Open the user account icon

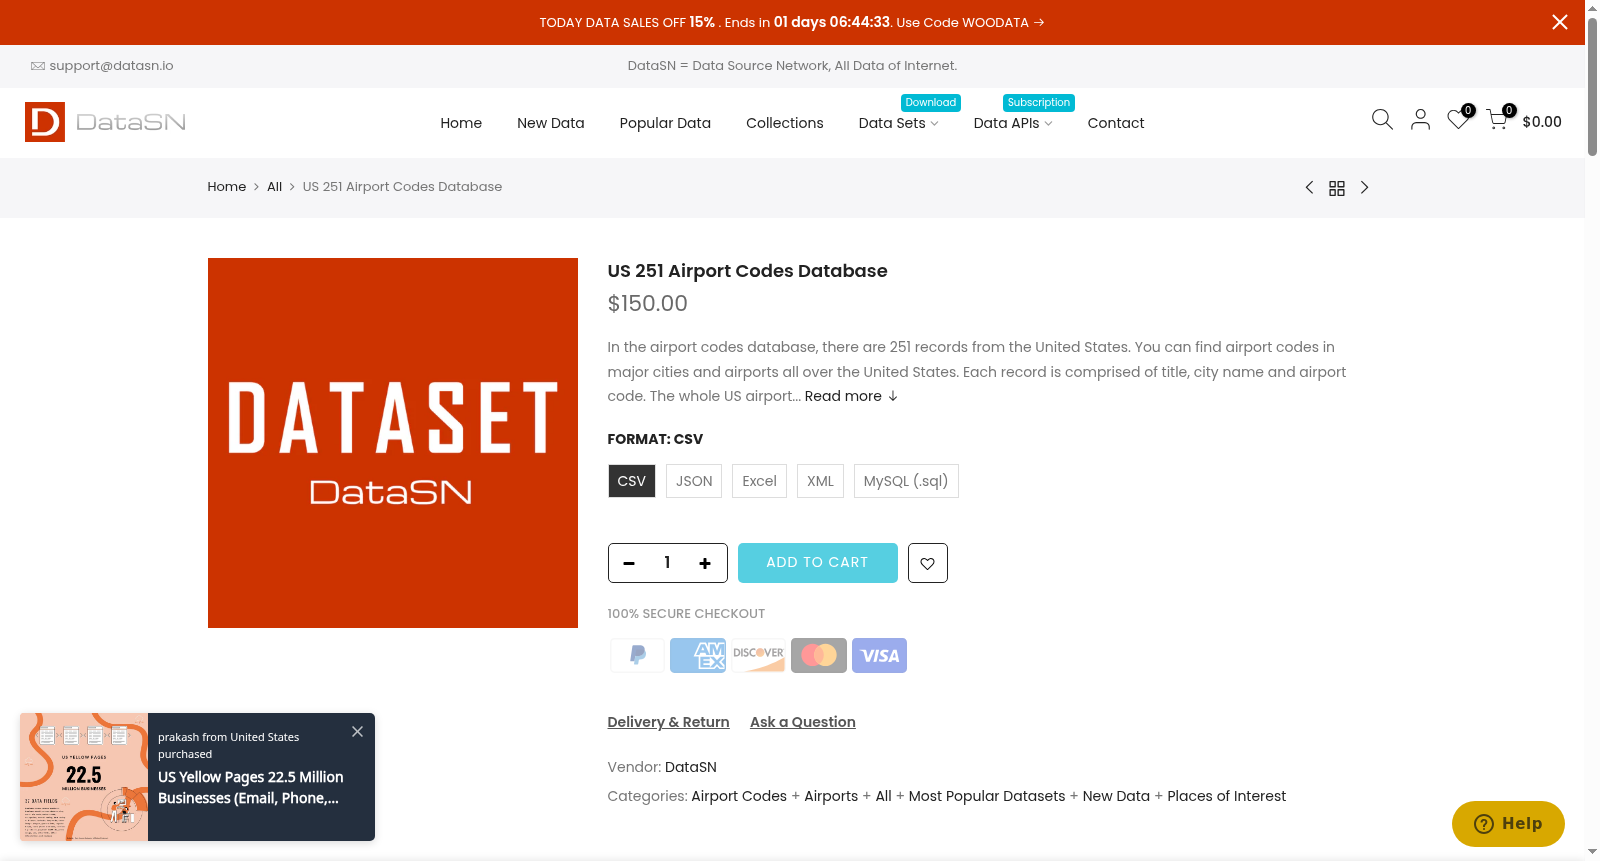point(1420,120)
